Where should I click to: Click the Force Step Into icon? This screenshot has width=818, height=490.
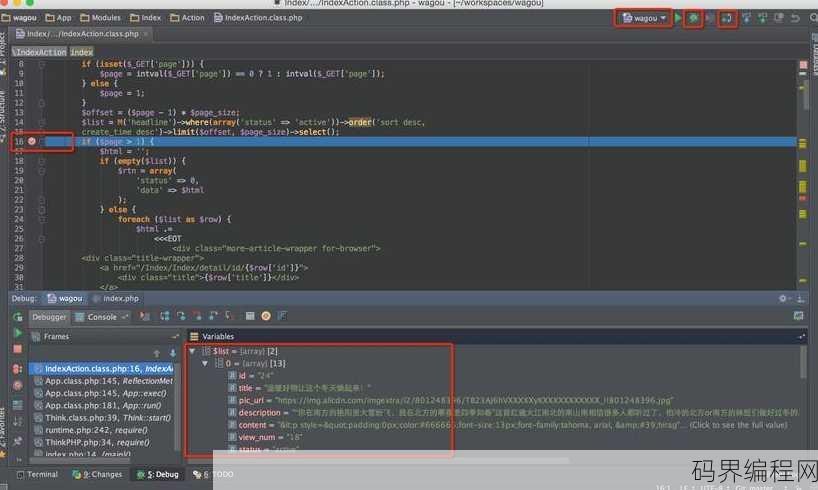(x=197, y=316)
